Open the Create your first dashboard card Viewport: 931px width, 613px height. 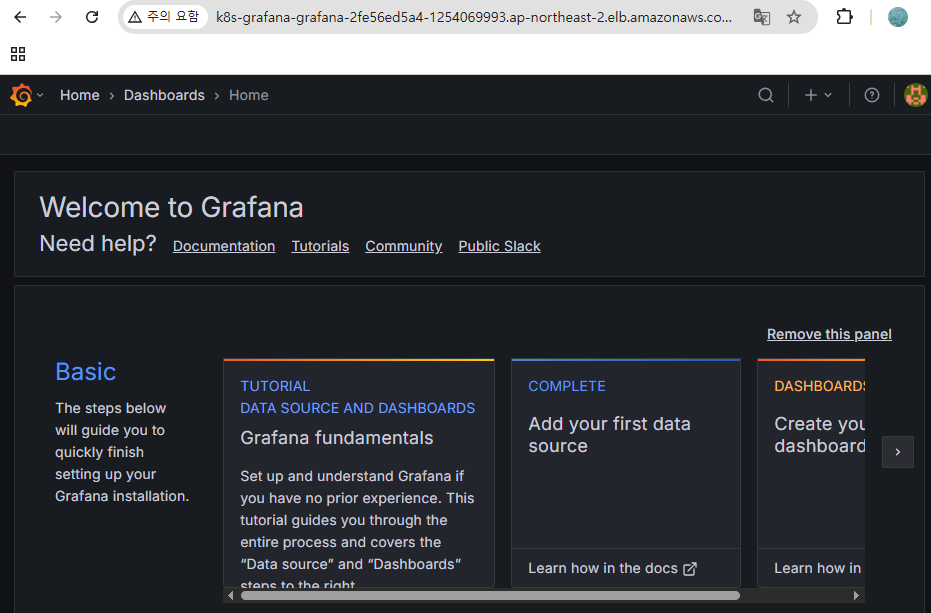(811, 473)
